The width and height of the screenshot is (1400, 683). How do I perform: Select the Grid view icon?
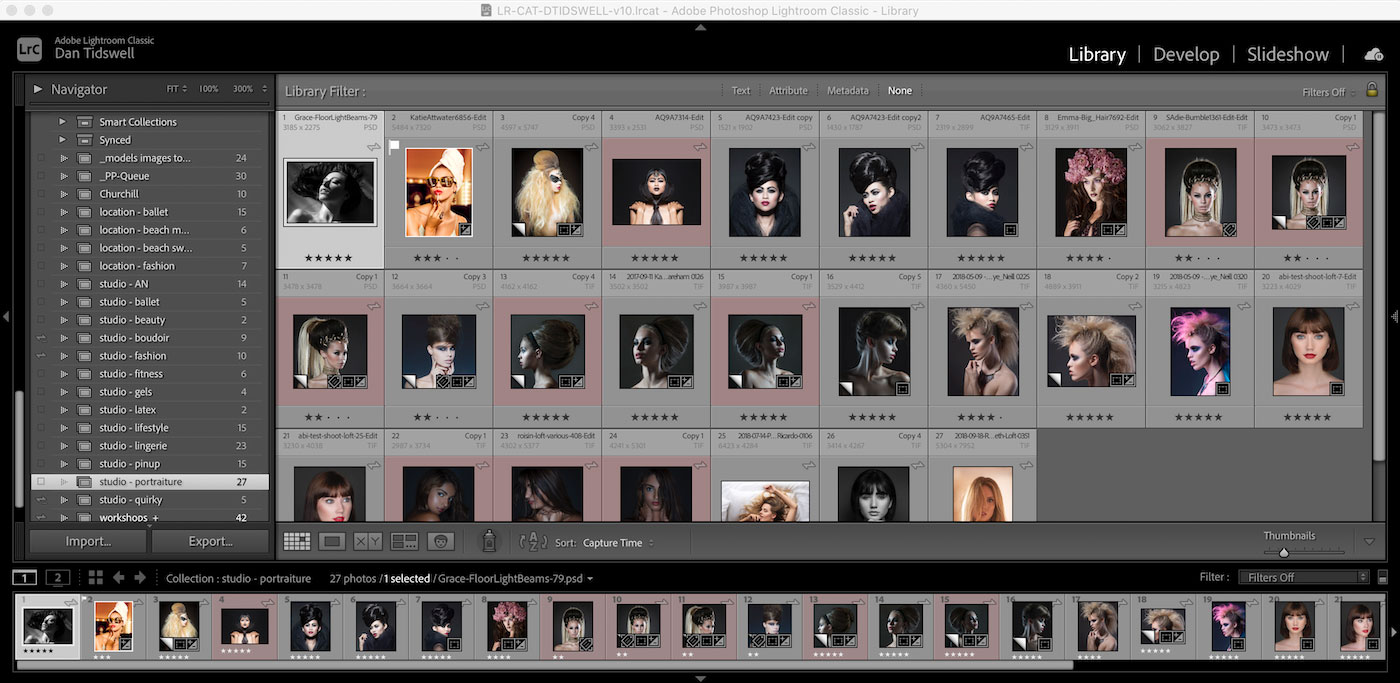coord(297,540)
